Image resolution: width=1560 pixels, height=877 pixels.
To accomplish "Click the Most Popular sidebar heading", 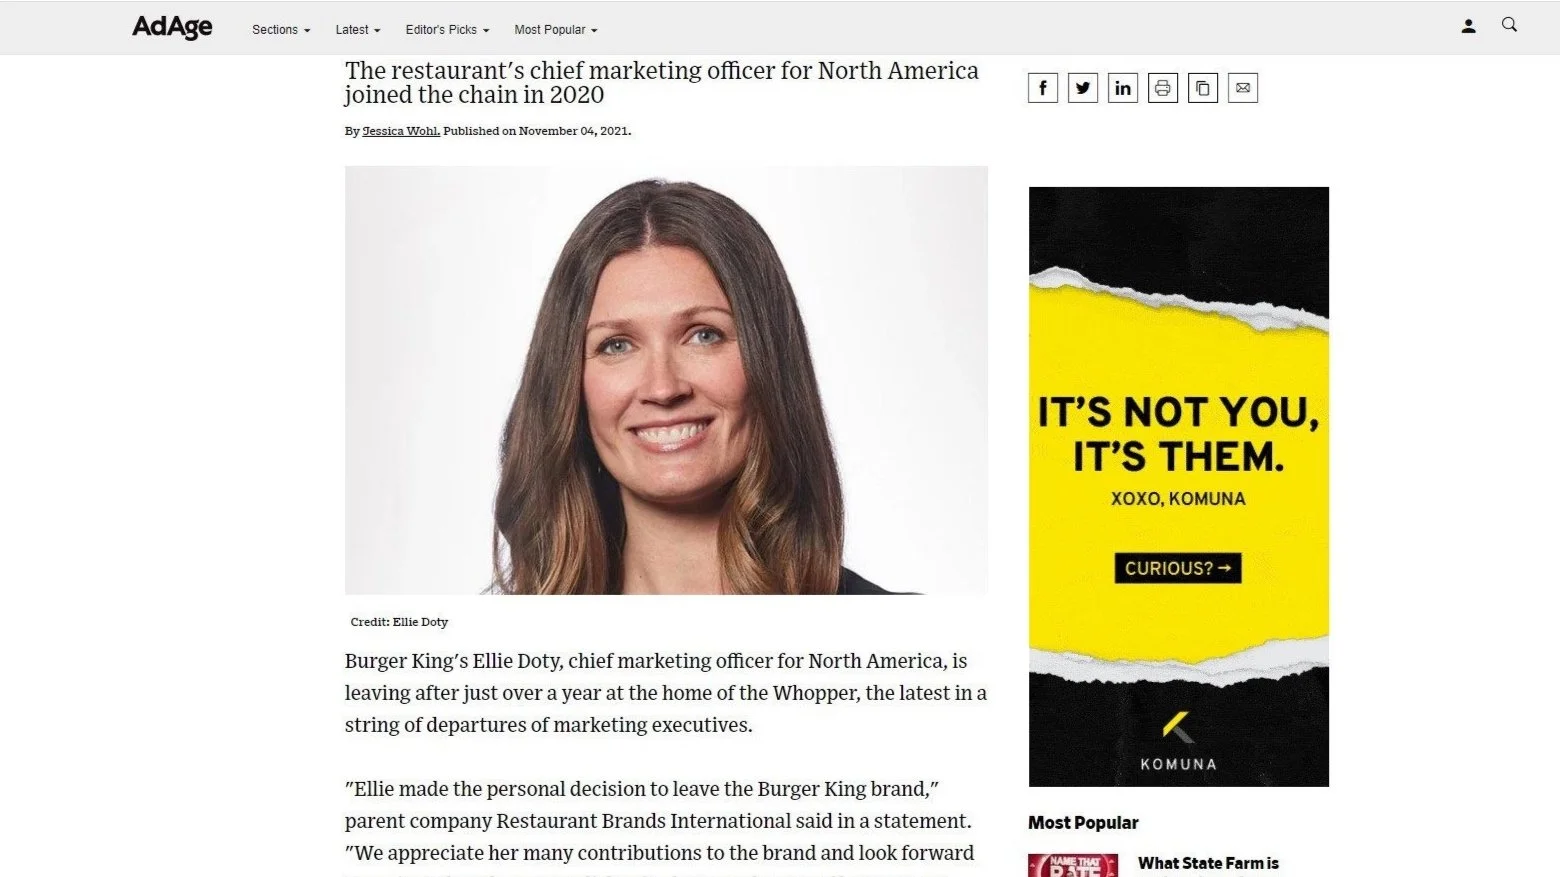I will point(1083,823).
